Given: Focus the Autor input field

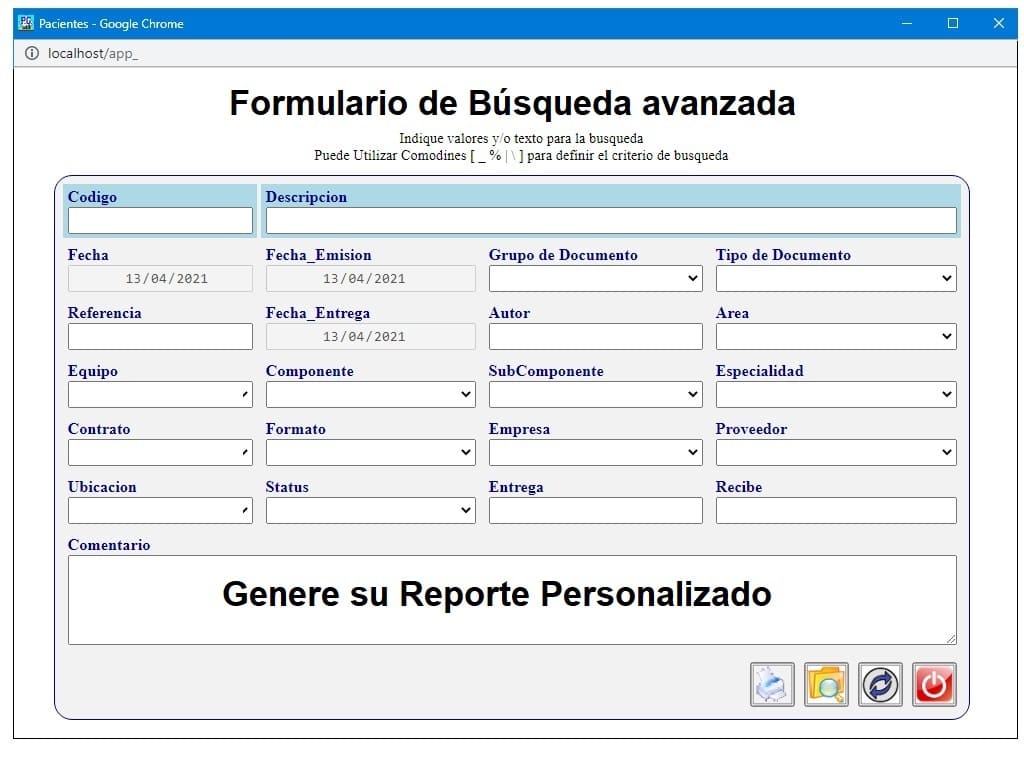Looking at the screenshot, I should point(596,337).
